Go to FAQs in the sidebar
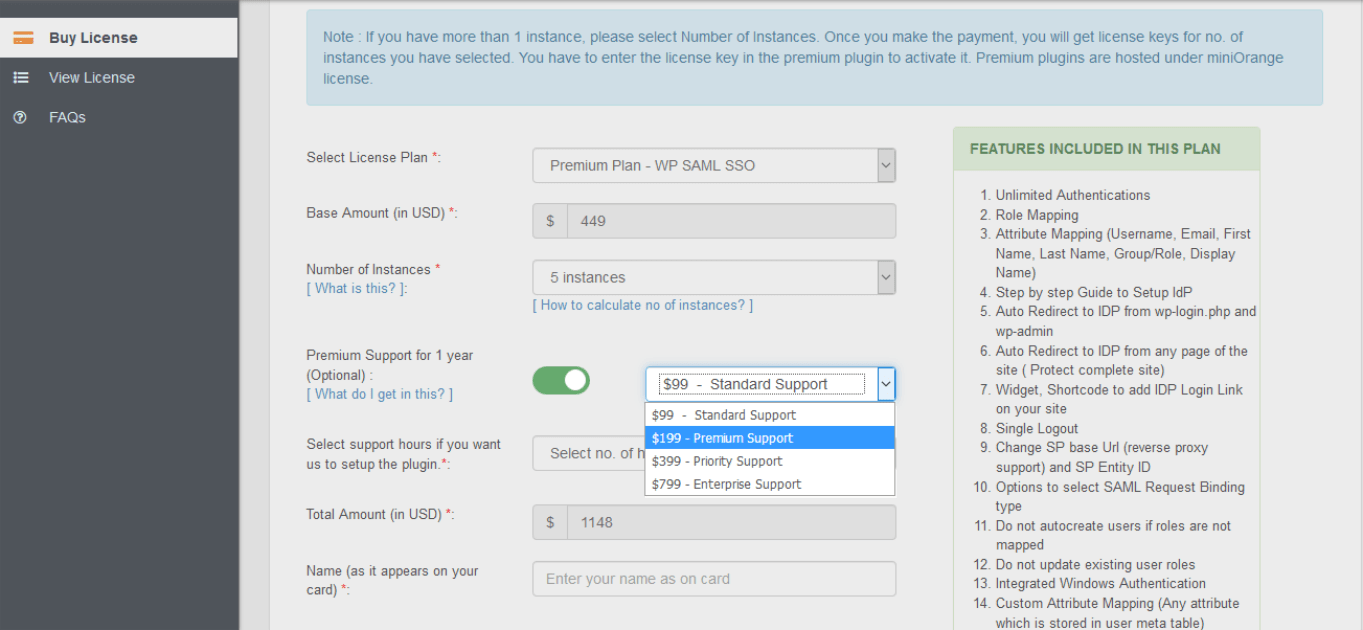Screen dimensions: 1363x630 point(118,117)
